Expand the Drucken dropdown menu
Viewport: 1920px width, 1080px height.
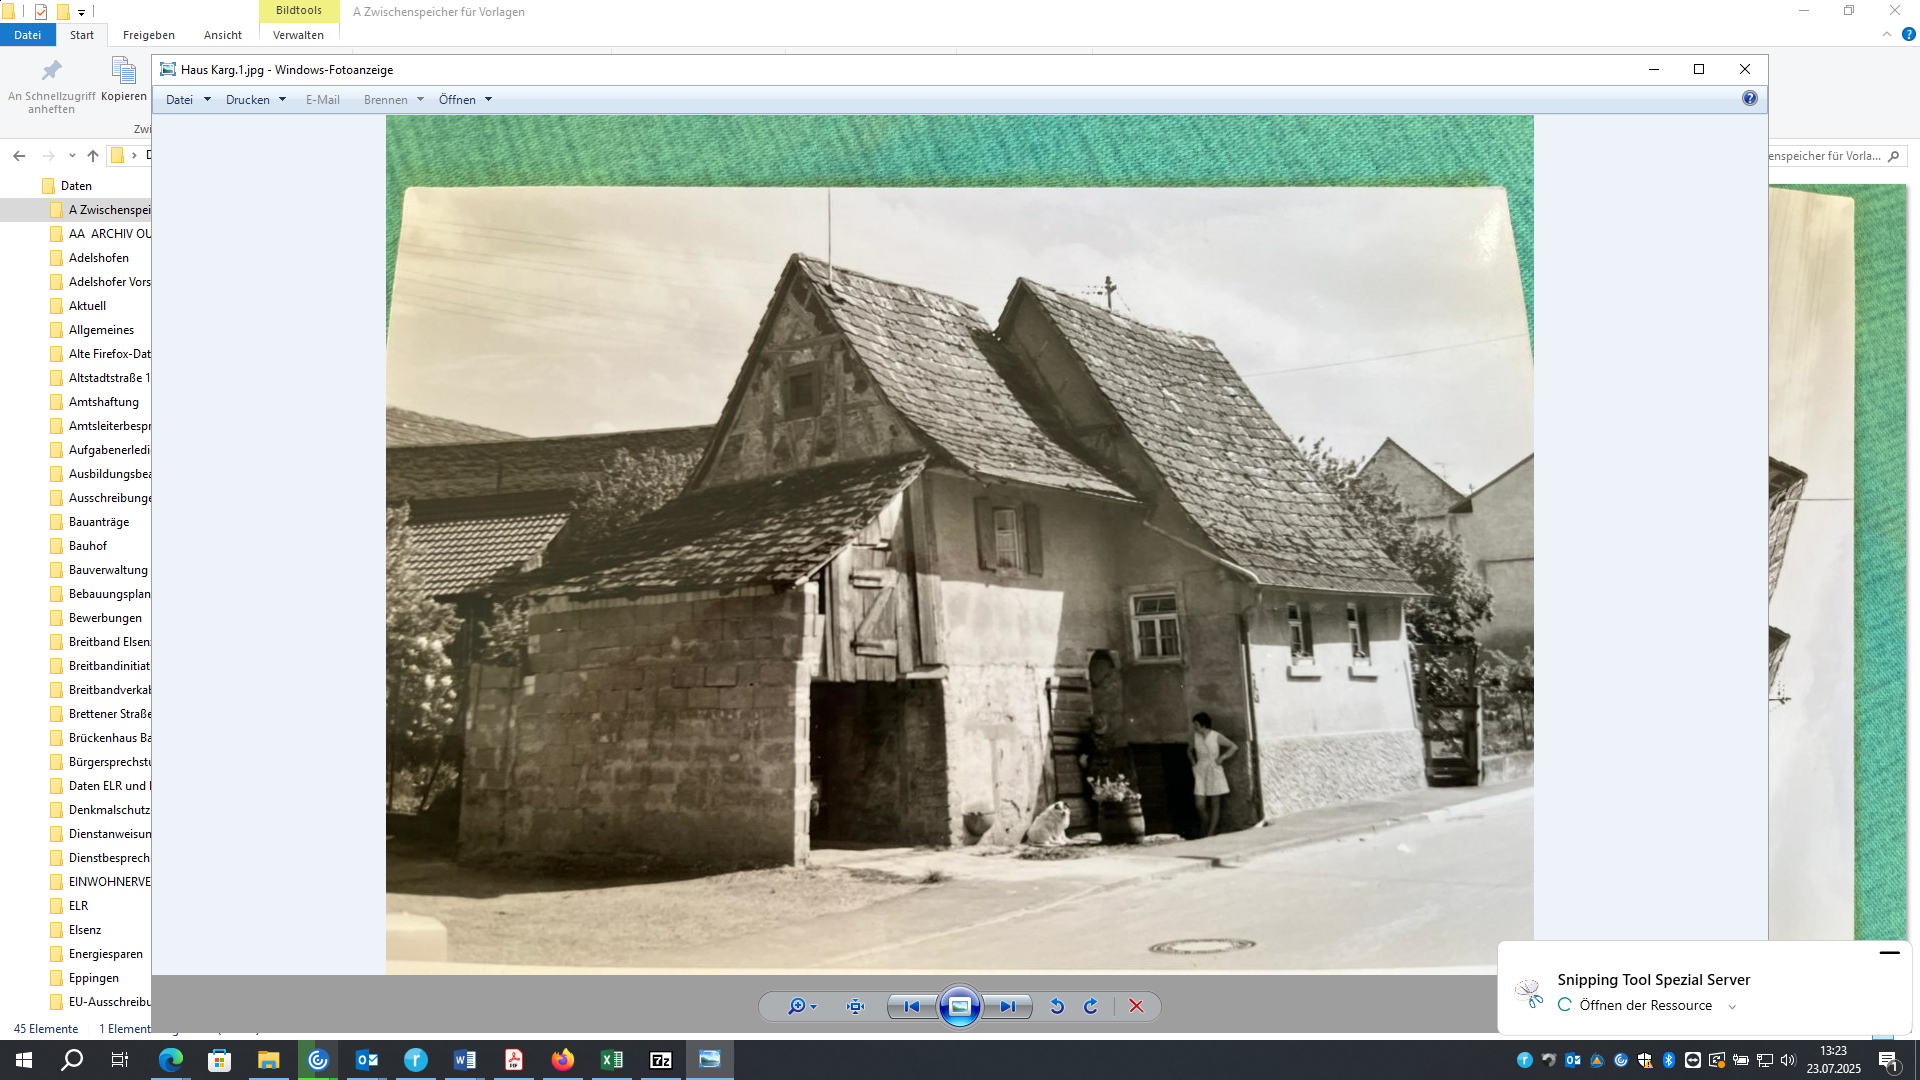(x=256, y=100)
